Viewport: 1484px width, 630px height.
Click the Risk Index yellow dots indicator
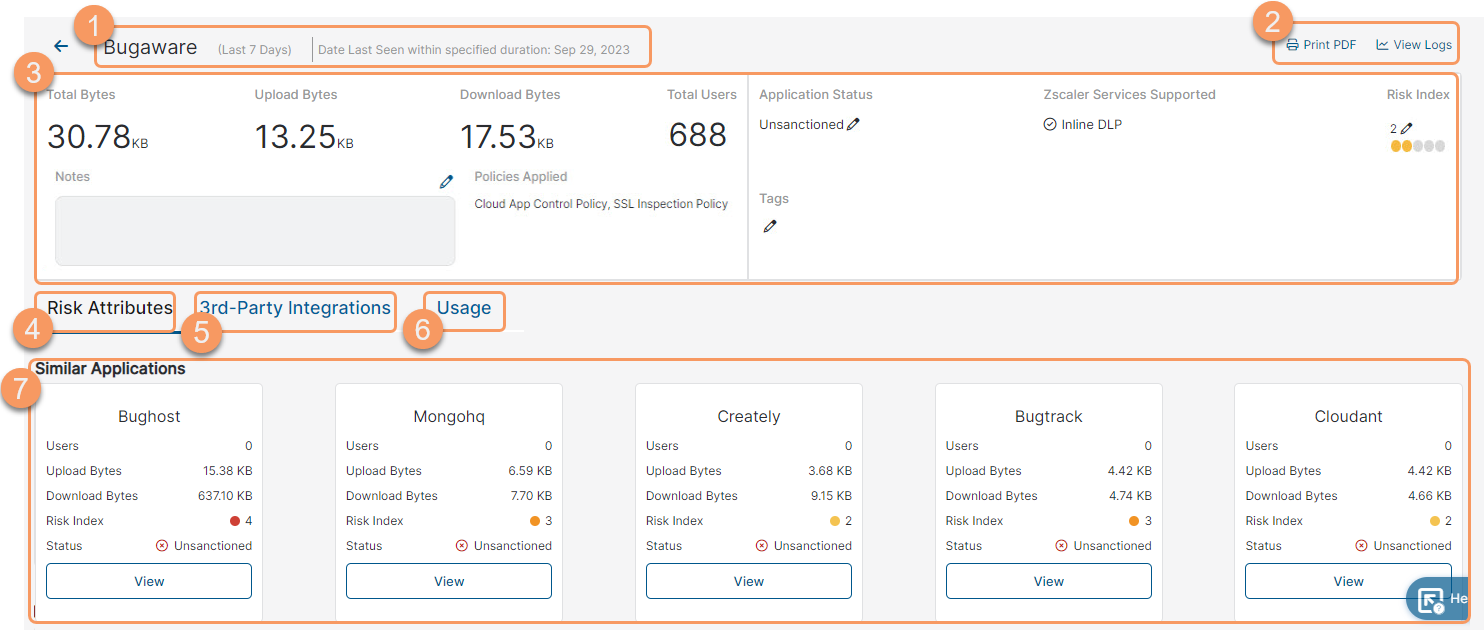pos(1417,146)
